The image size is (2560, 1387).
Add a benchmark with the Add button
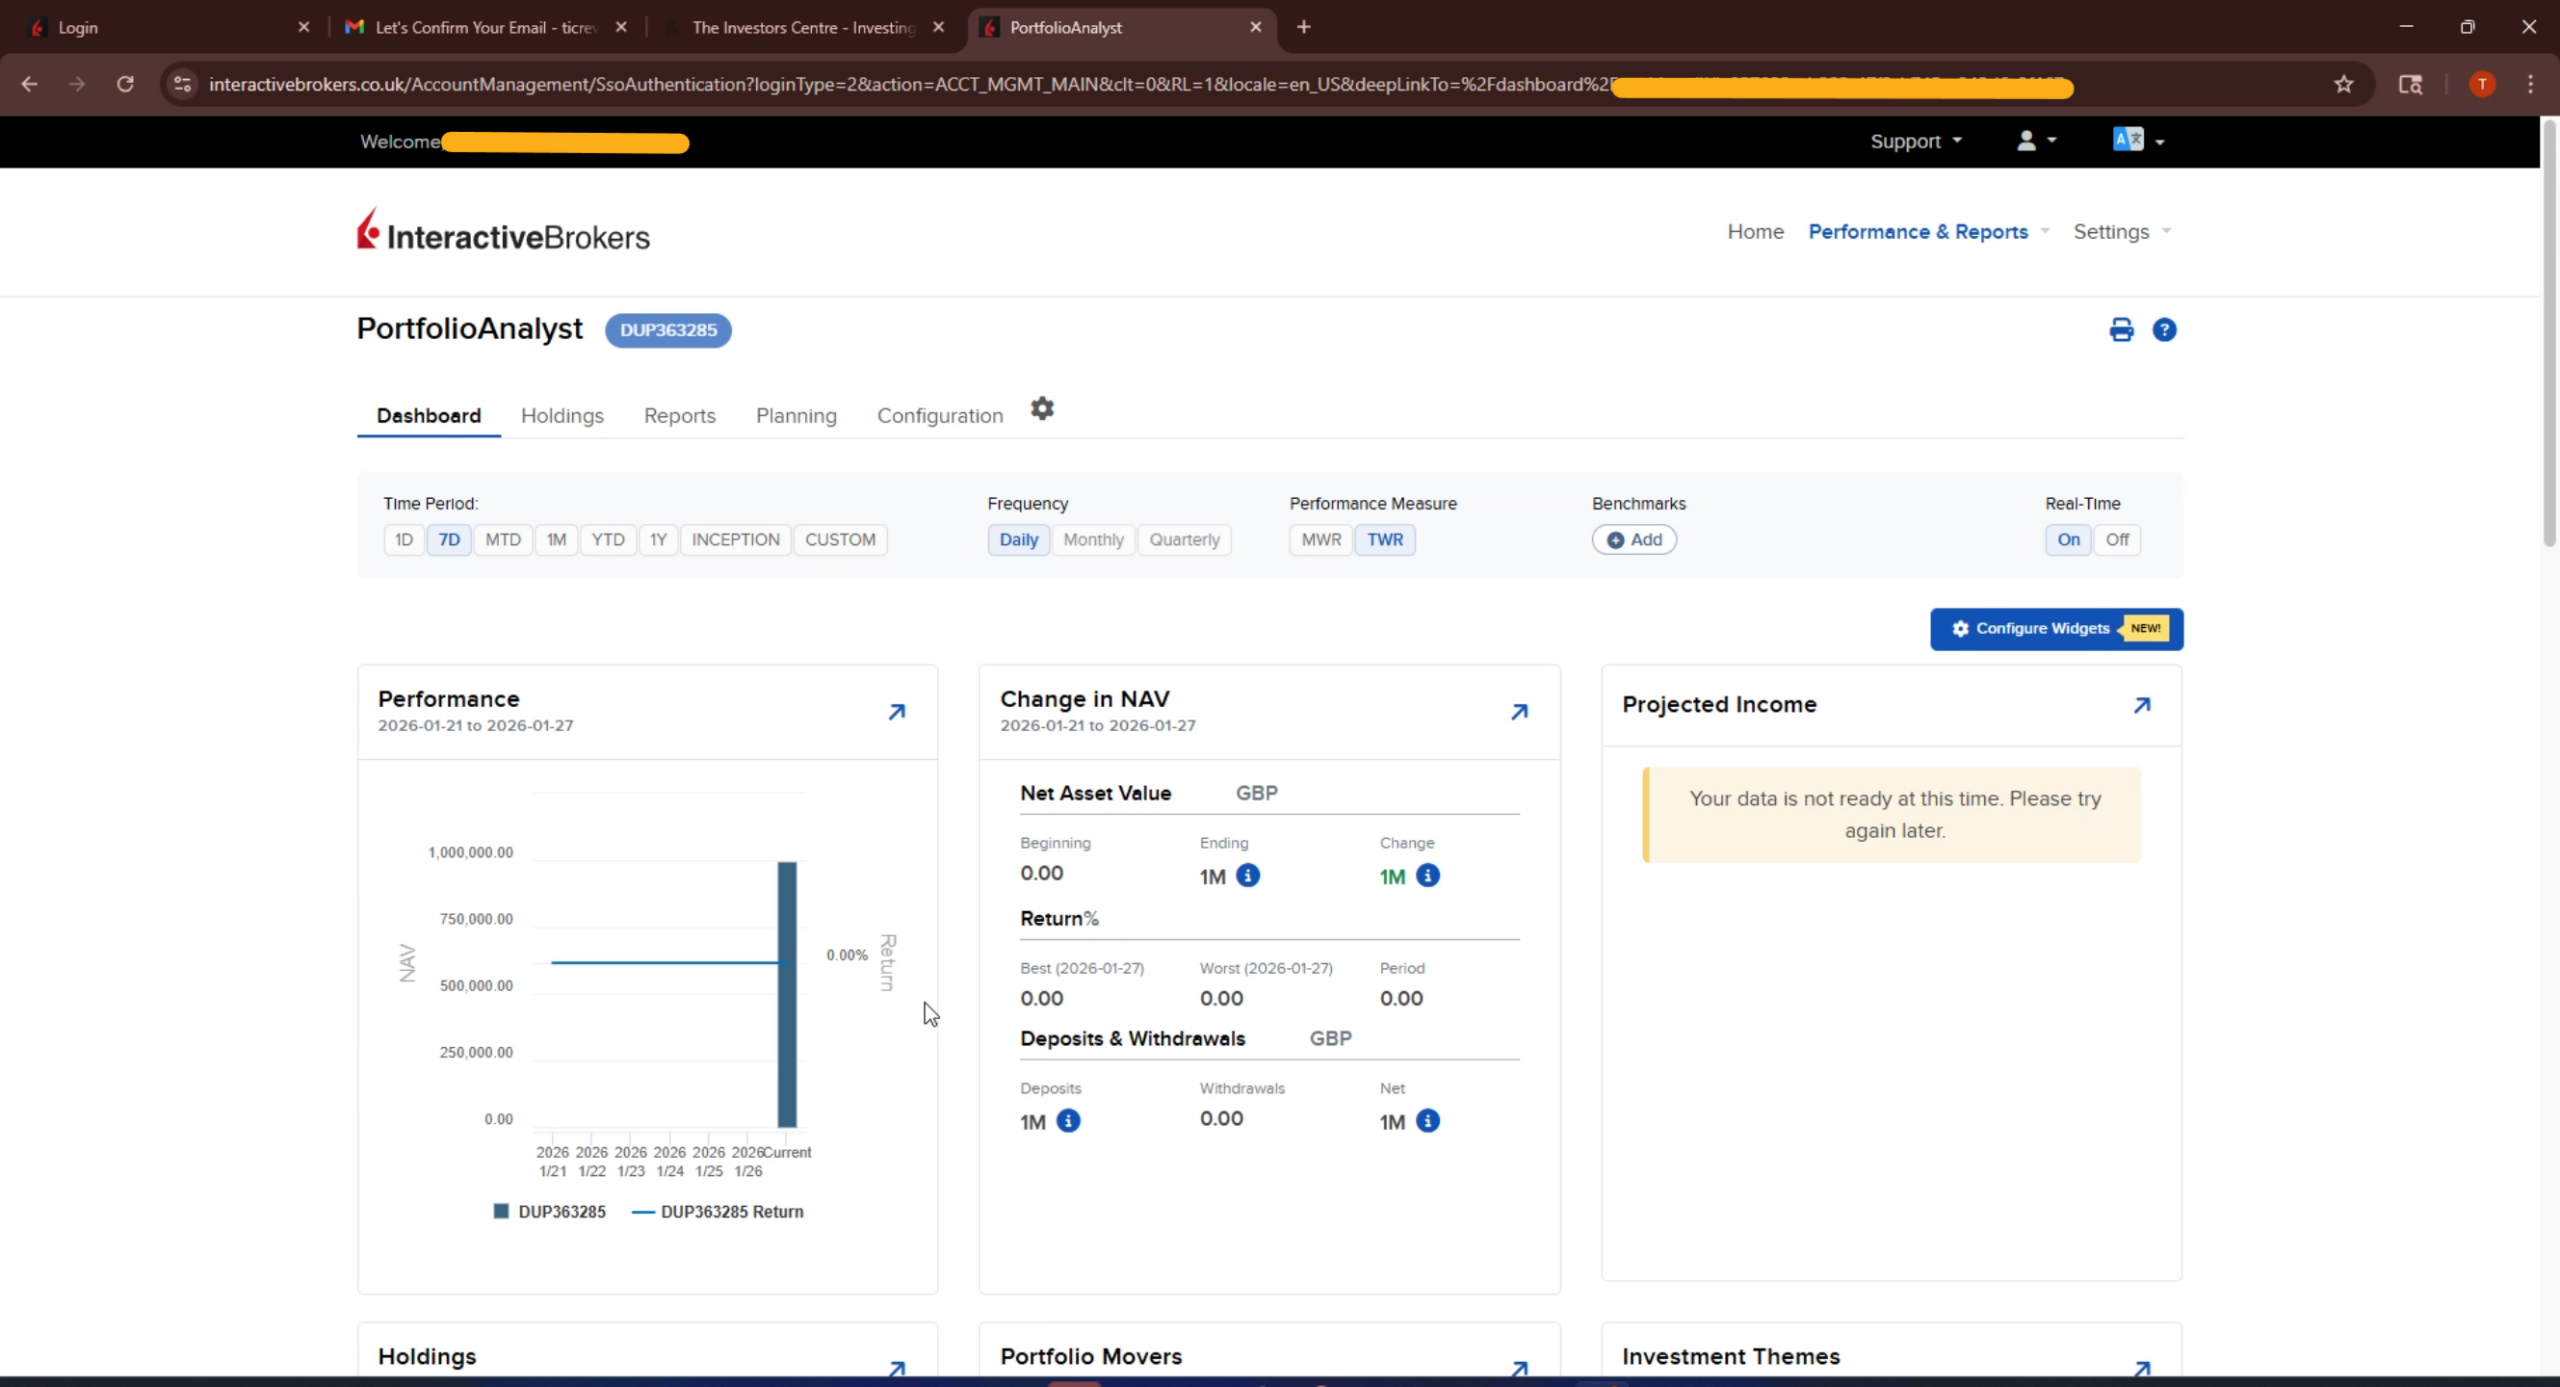(x=1634, y=540)
